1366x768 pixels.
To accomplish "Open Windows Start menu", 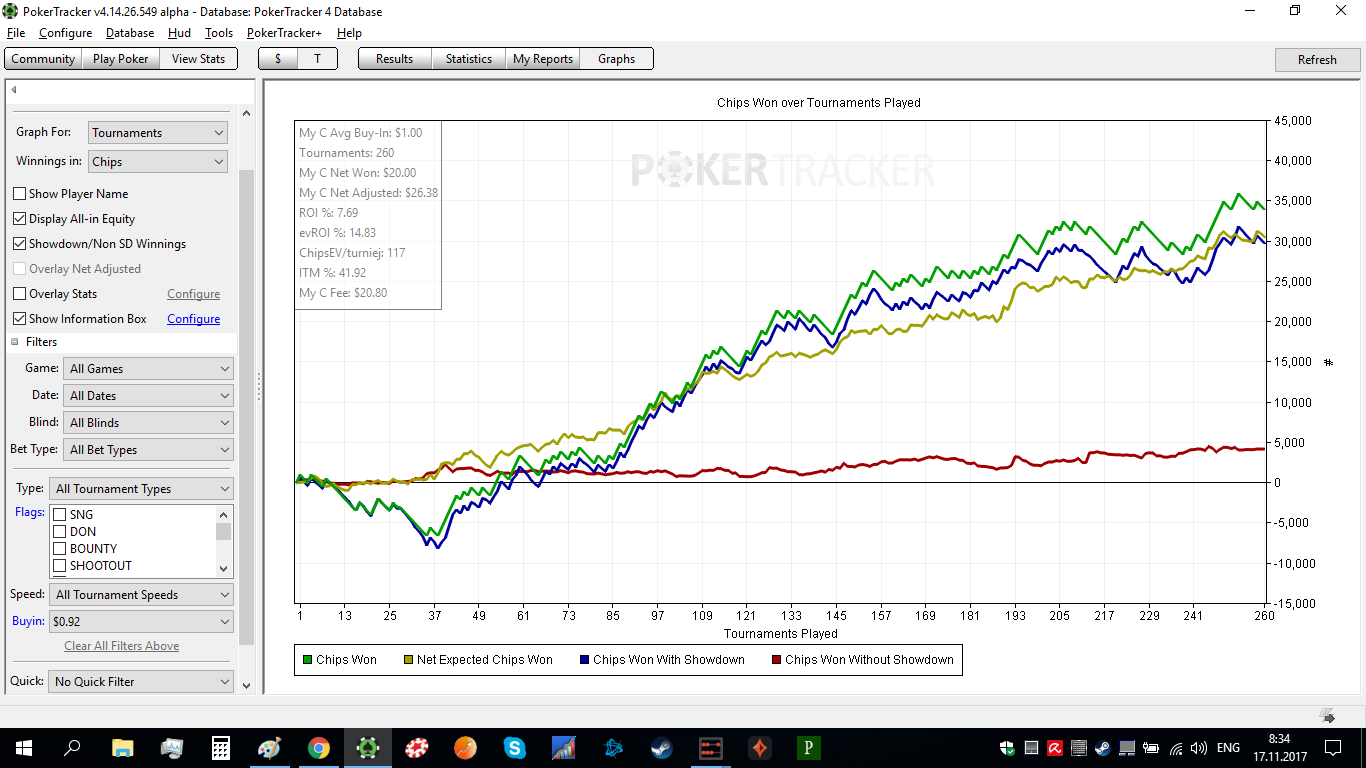I will coord(24,747).
